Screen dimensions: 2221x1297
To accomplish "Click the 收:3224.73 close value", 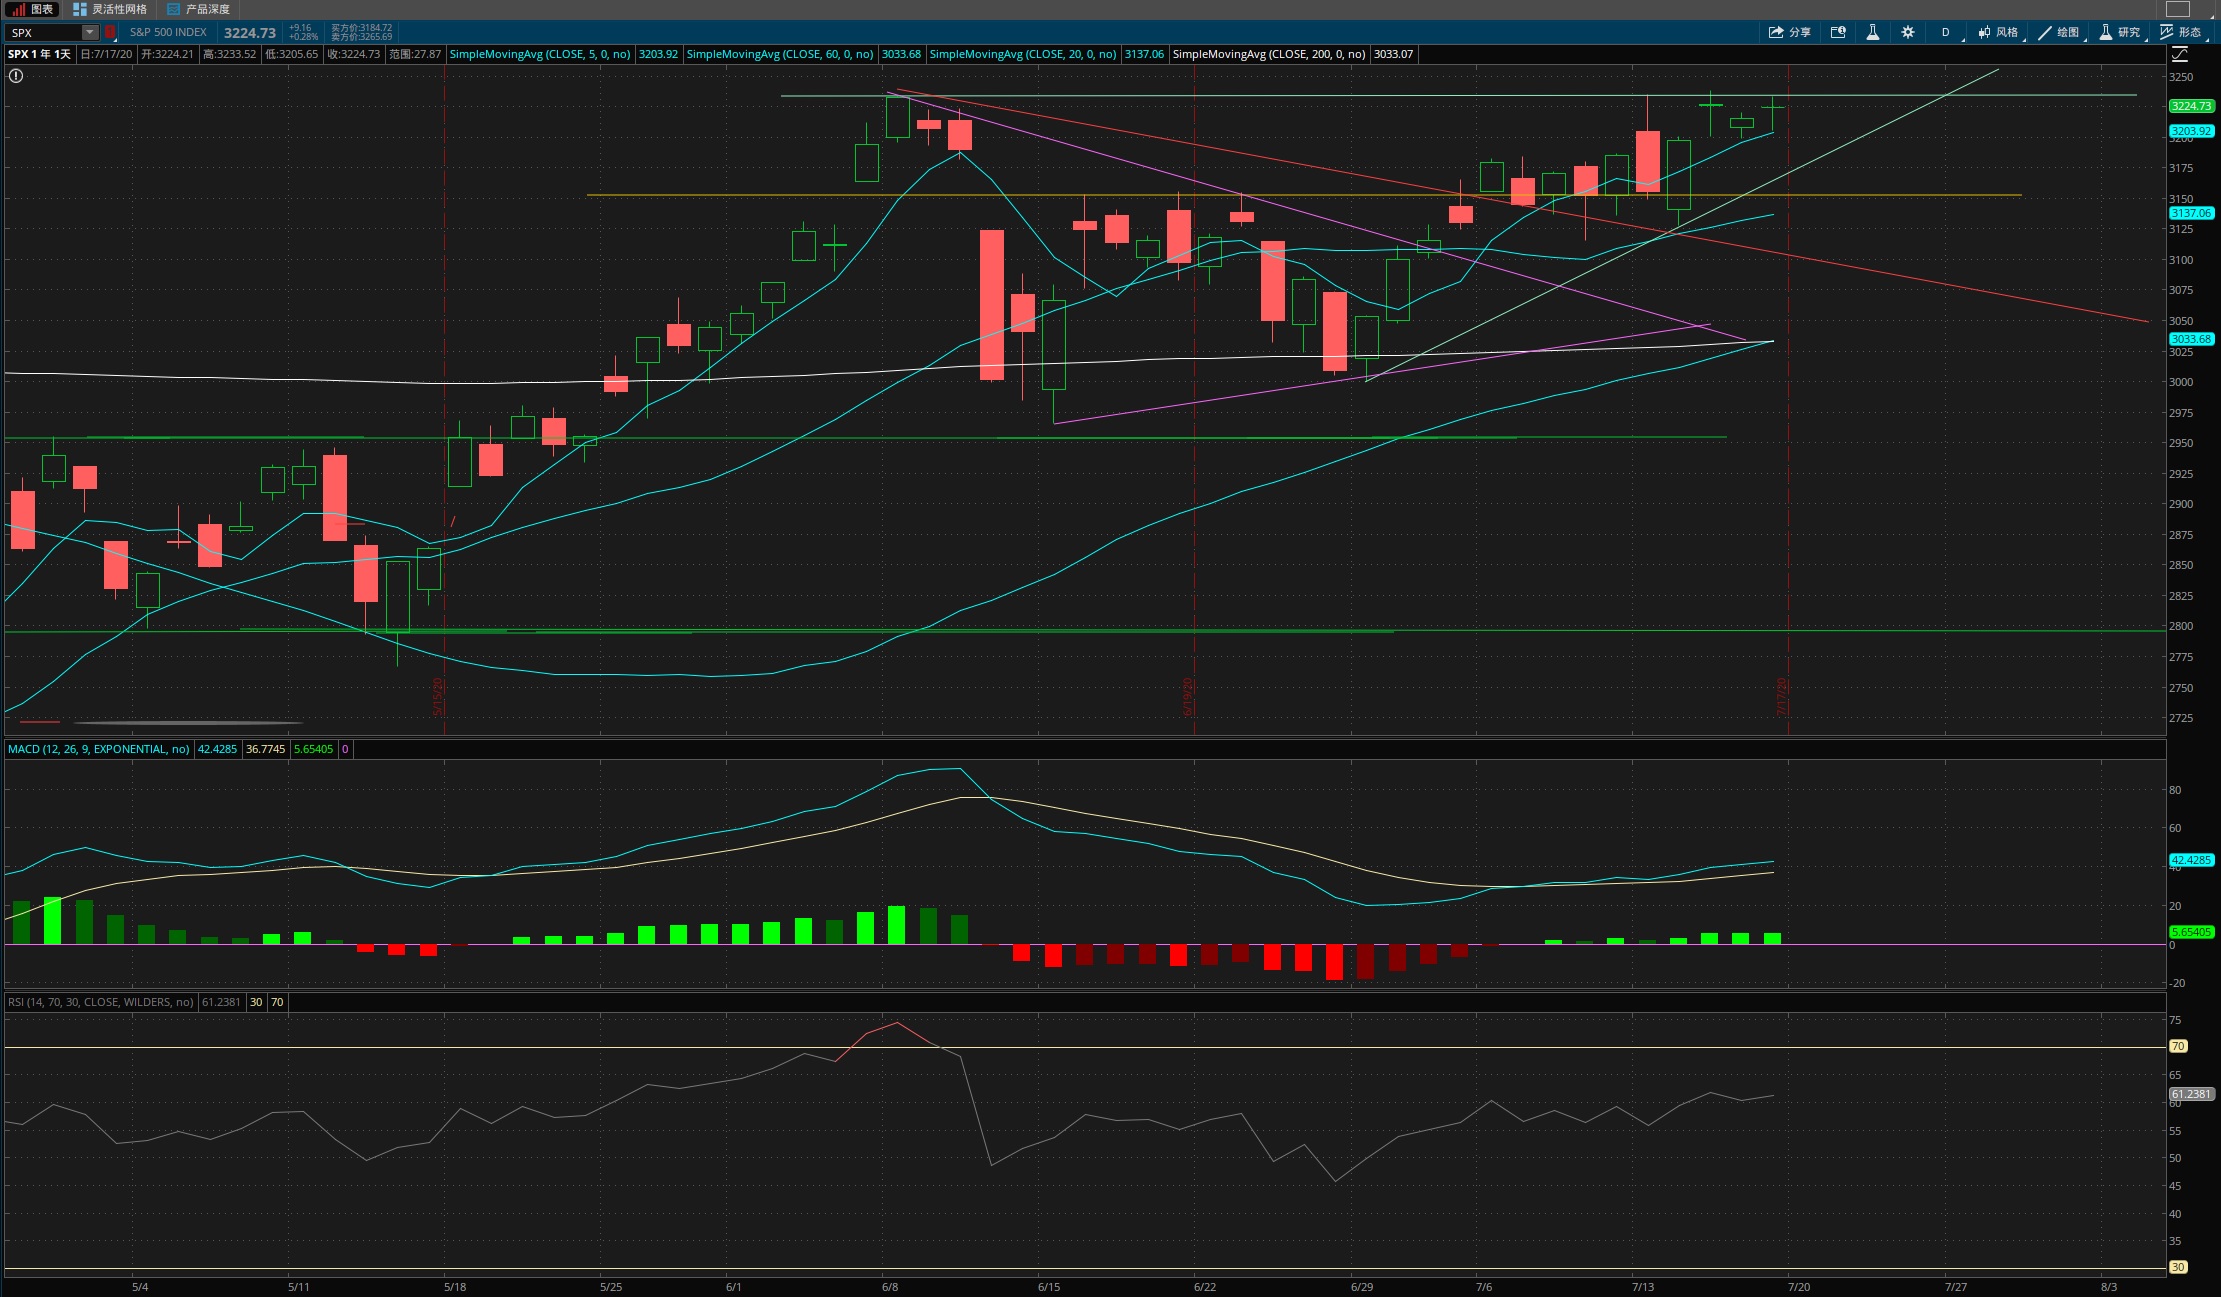I will (x=353, y=54).
